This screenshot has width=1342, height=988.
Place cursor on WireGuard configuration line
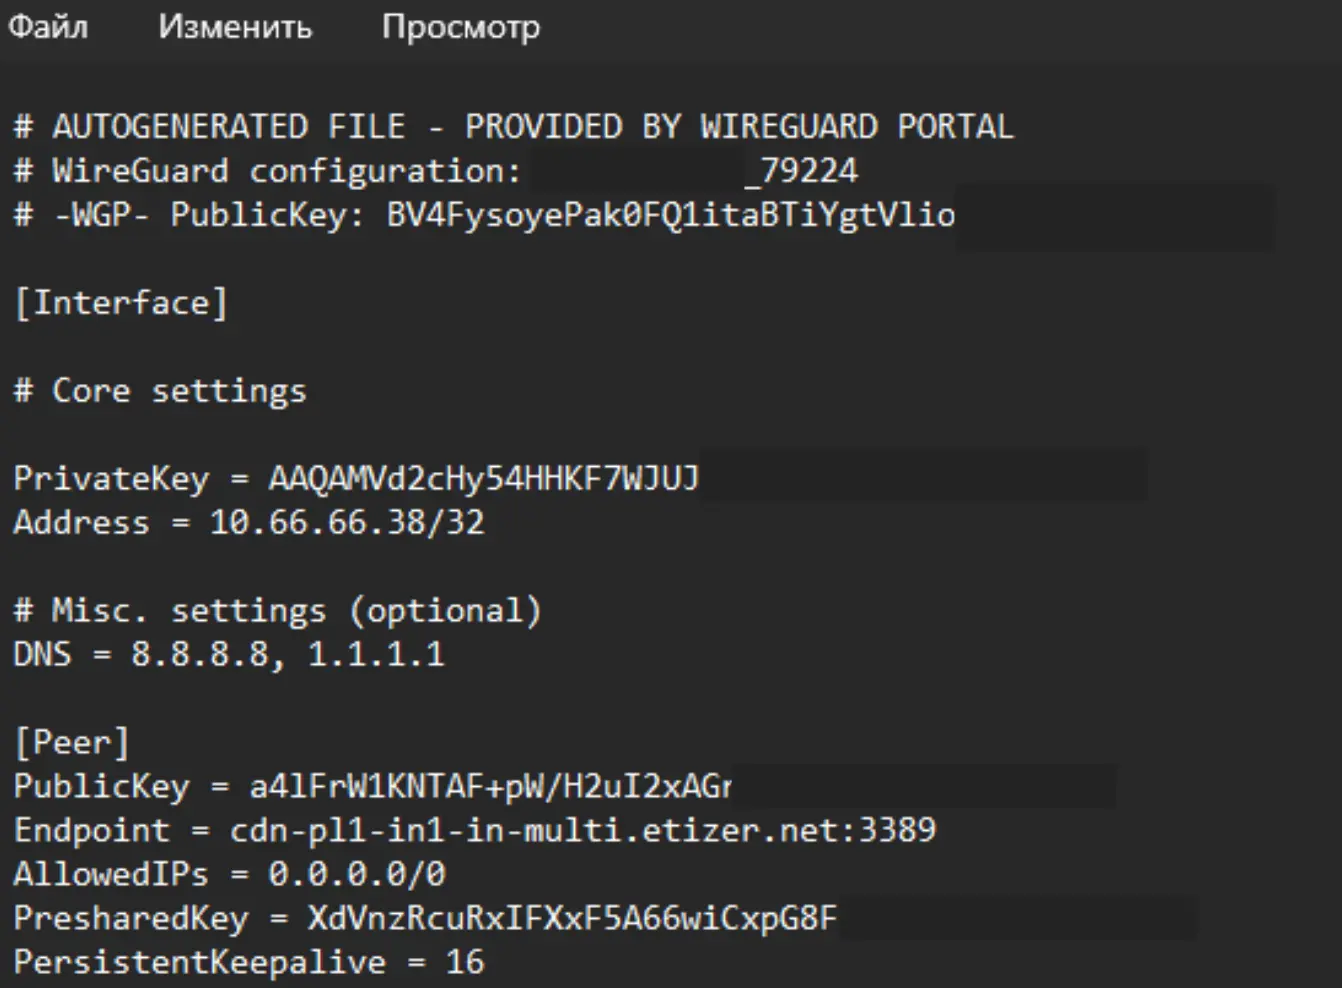click(435, 171)
